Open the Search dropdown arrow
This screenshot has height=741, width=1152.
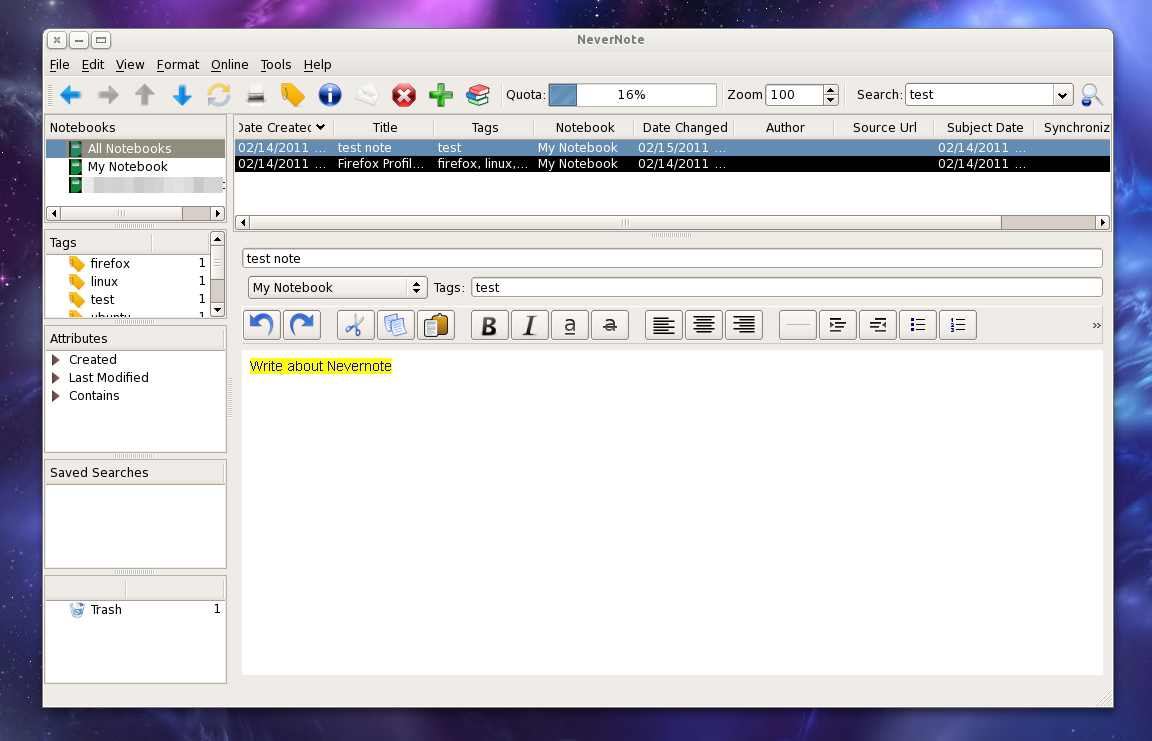pos(1062,95)
